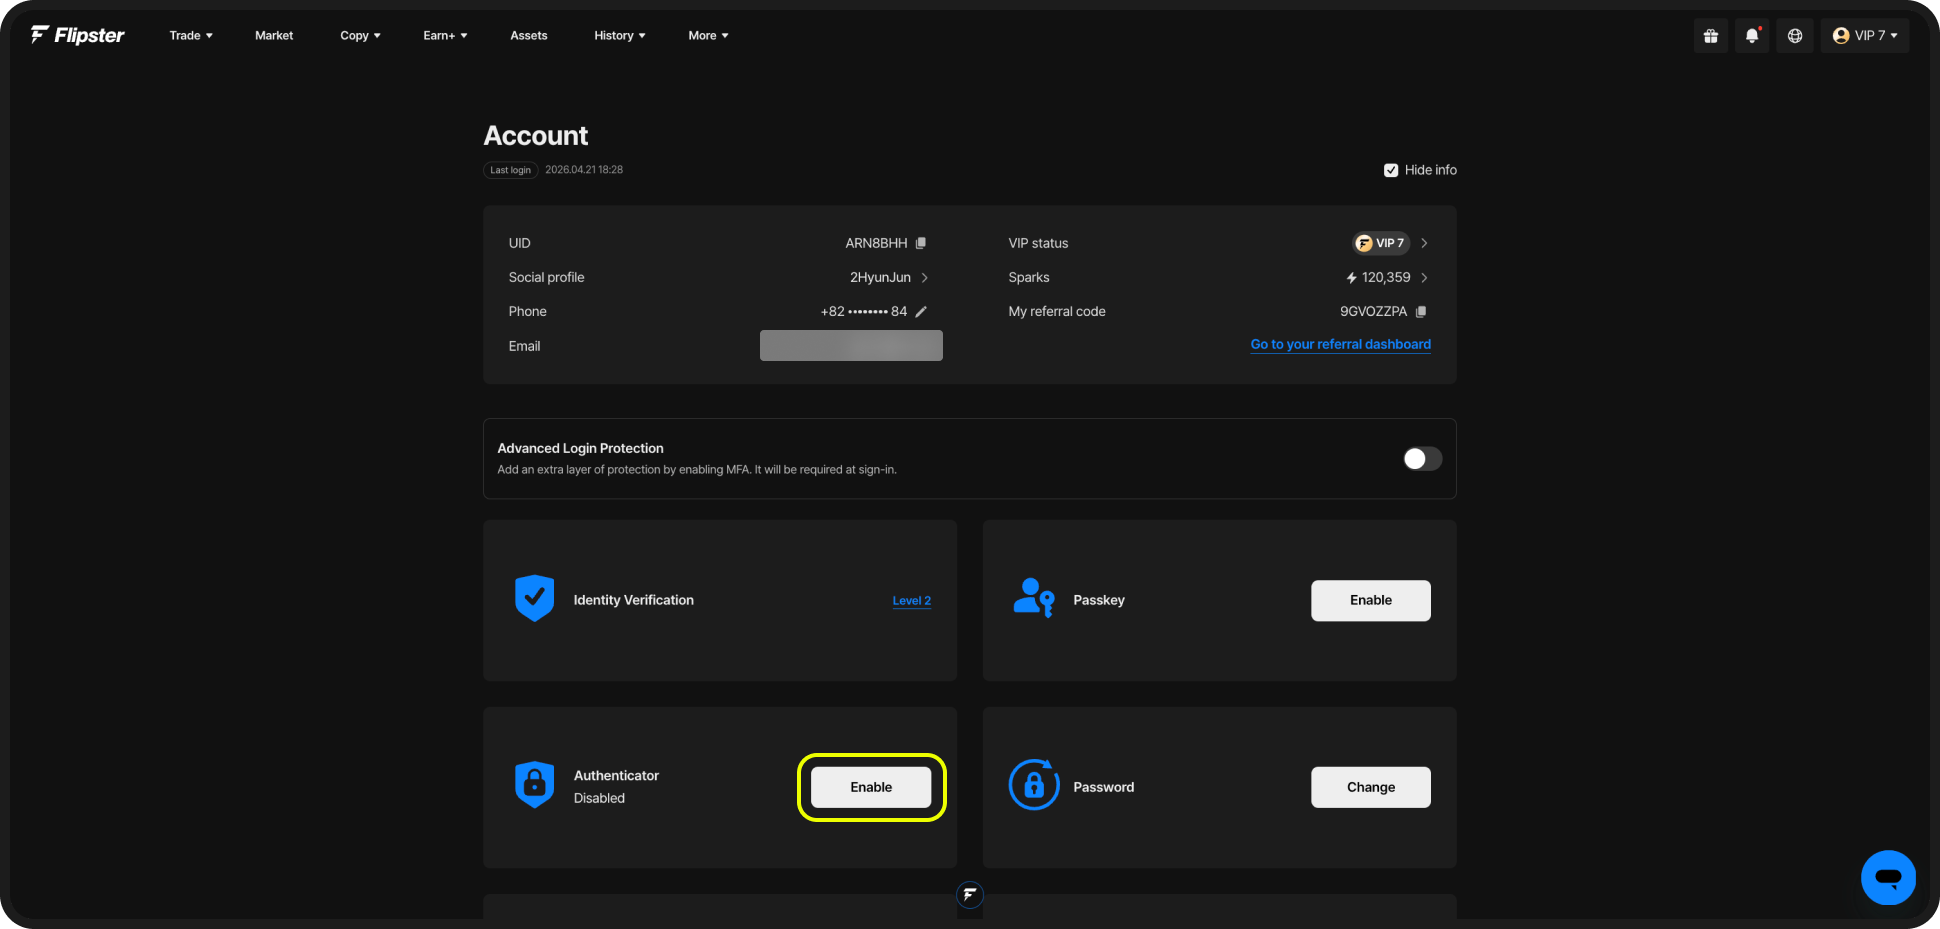Open Go to your referral dashboard link
This screenshot has height=929, width=1940.
point(1341,344)
